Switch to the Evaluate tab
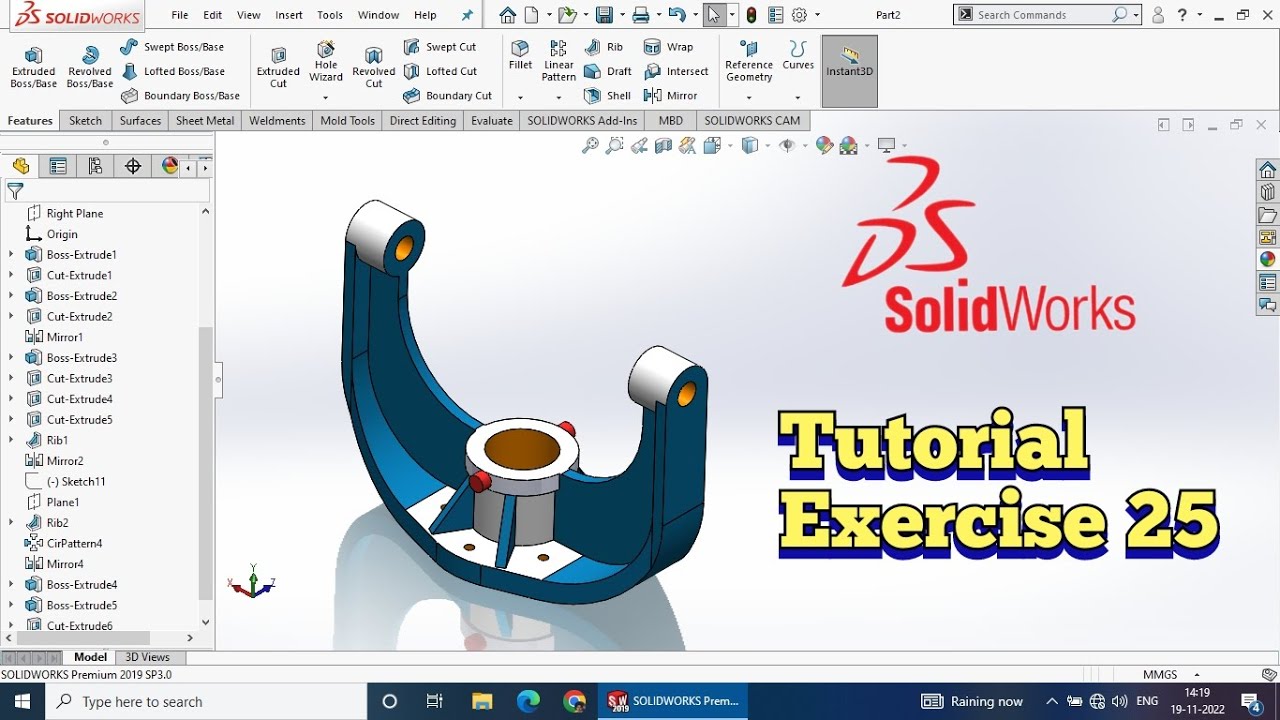This screenshot has width=1280, height=720. point(492,121)
